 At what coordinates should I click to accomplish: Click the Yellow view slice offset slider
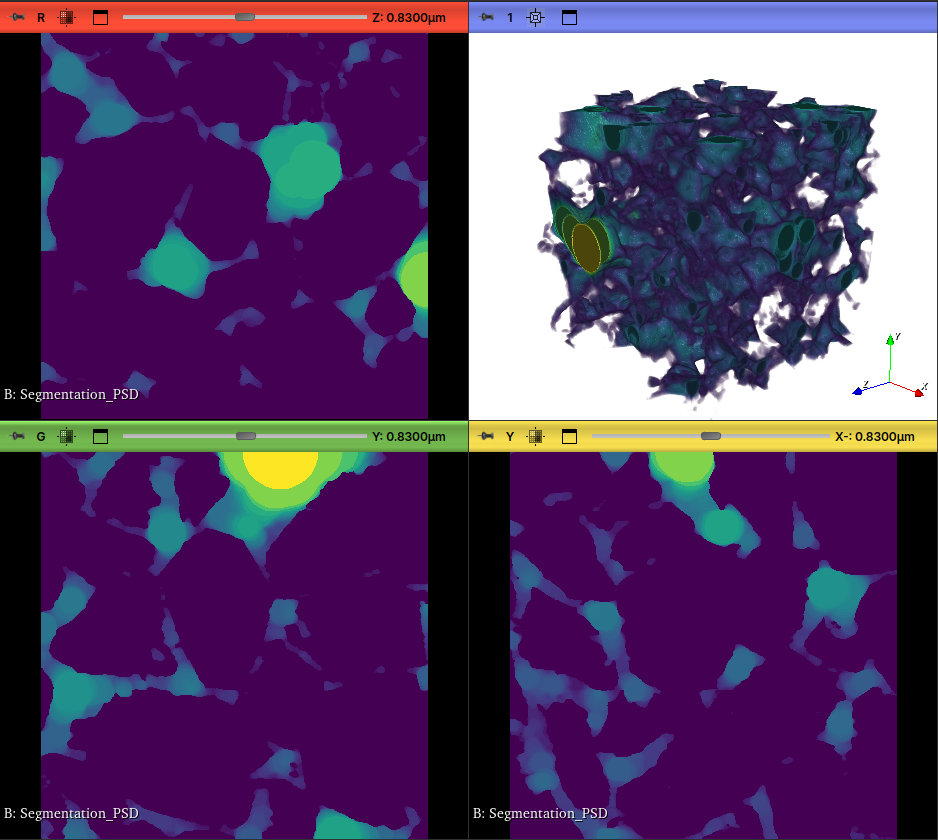[711, 436]
